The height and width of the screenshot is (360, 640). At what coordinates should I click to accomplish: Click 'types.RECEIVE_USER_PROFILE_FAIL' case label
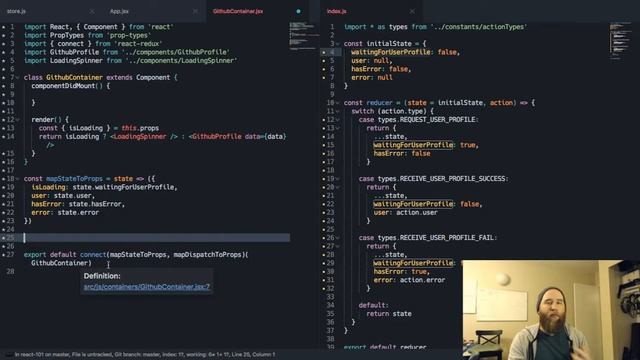coord(436,238)
